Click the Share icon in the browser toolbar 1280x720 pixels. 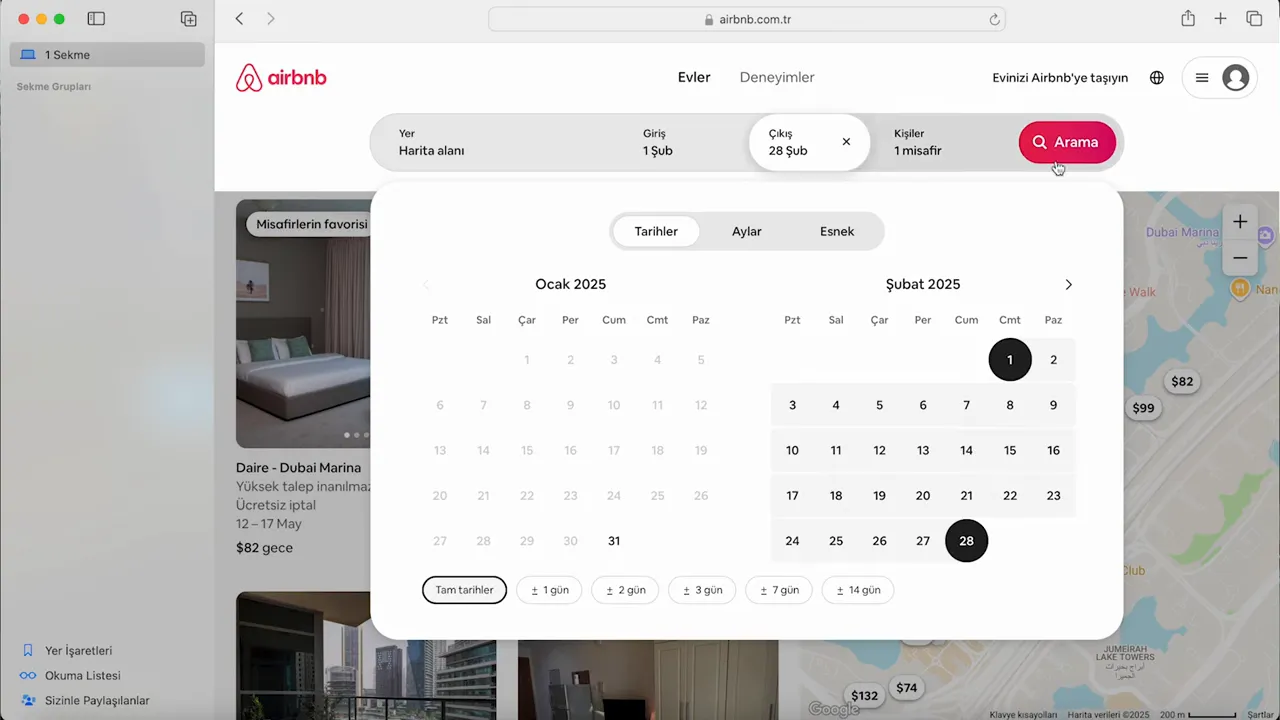(x=1188, y=18)
